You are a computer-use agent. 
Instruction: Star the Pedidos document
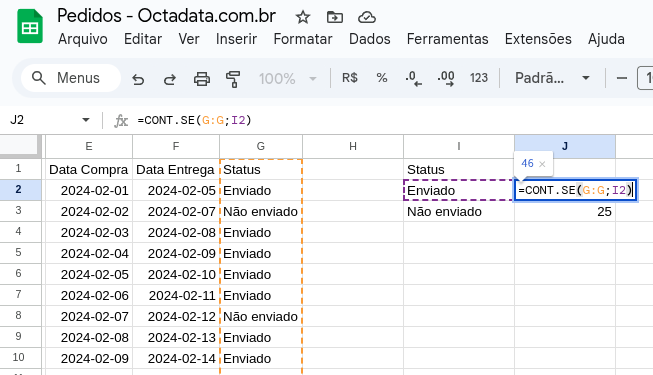303,17
